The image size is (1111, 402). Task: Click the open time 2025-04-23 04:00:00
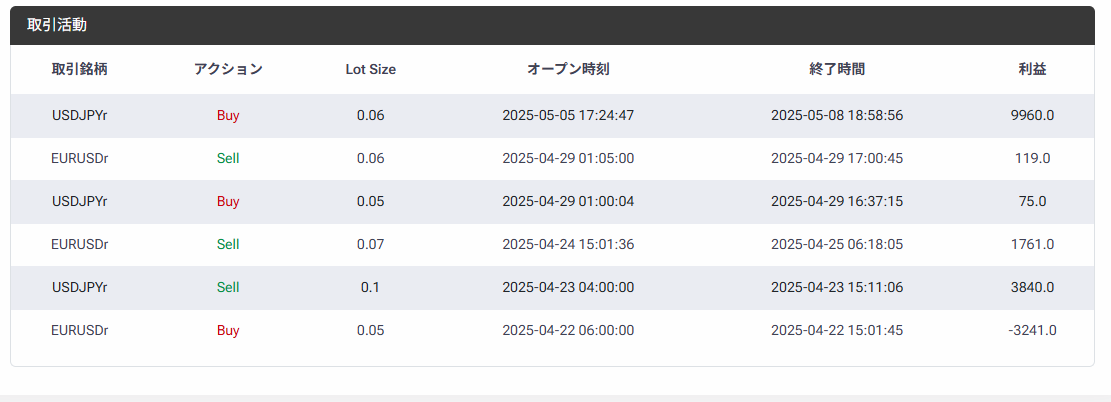(568, 288)
